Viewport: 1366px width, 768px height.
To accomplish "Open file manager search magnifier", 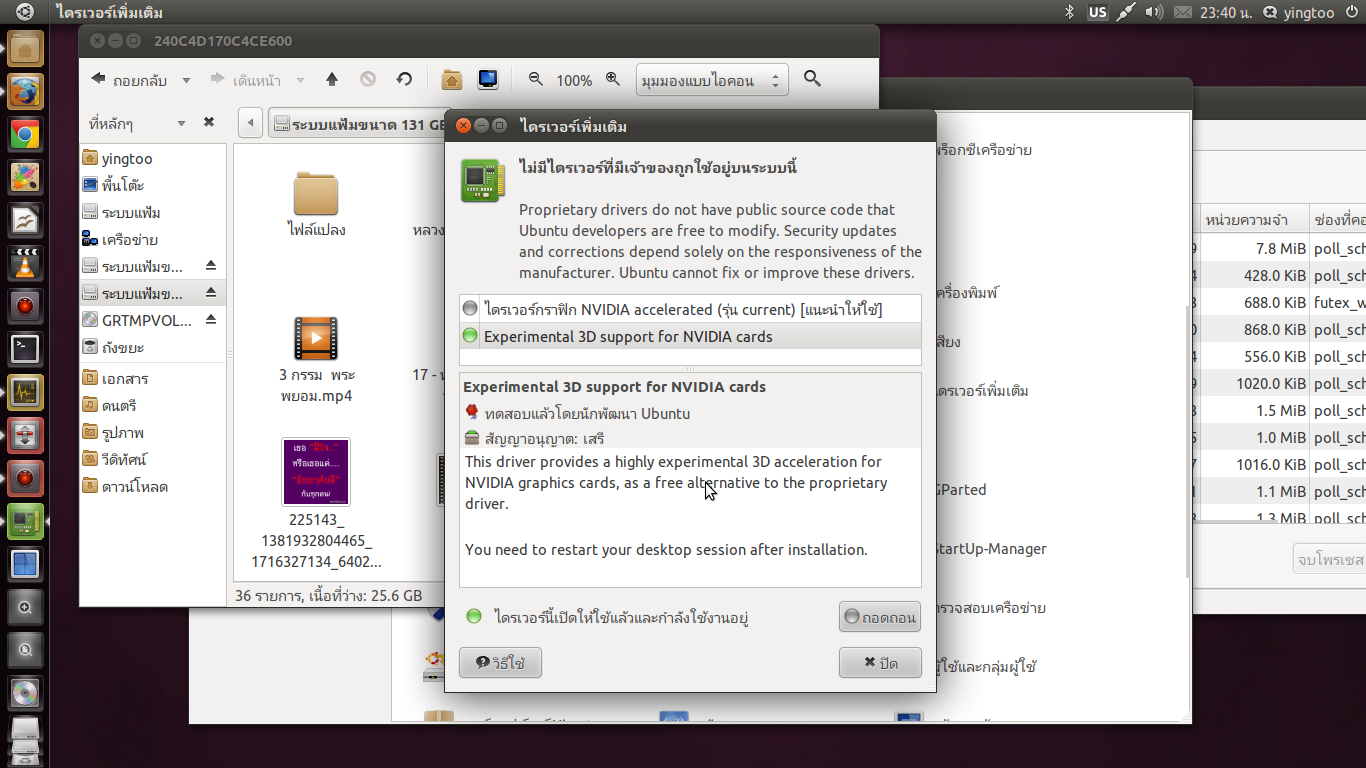I will (812, 79).
